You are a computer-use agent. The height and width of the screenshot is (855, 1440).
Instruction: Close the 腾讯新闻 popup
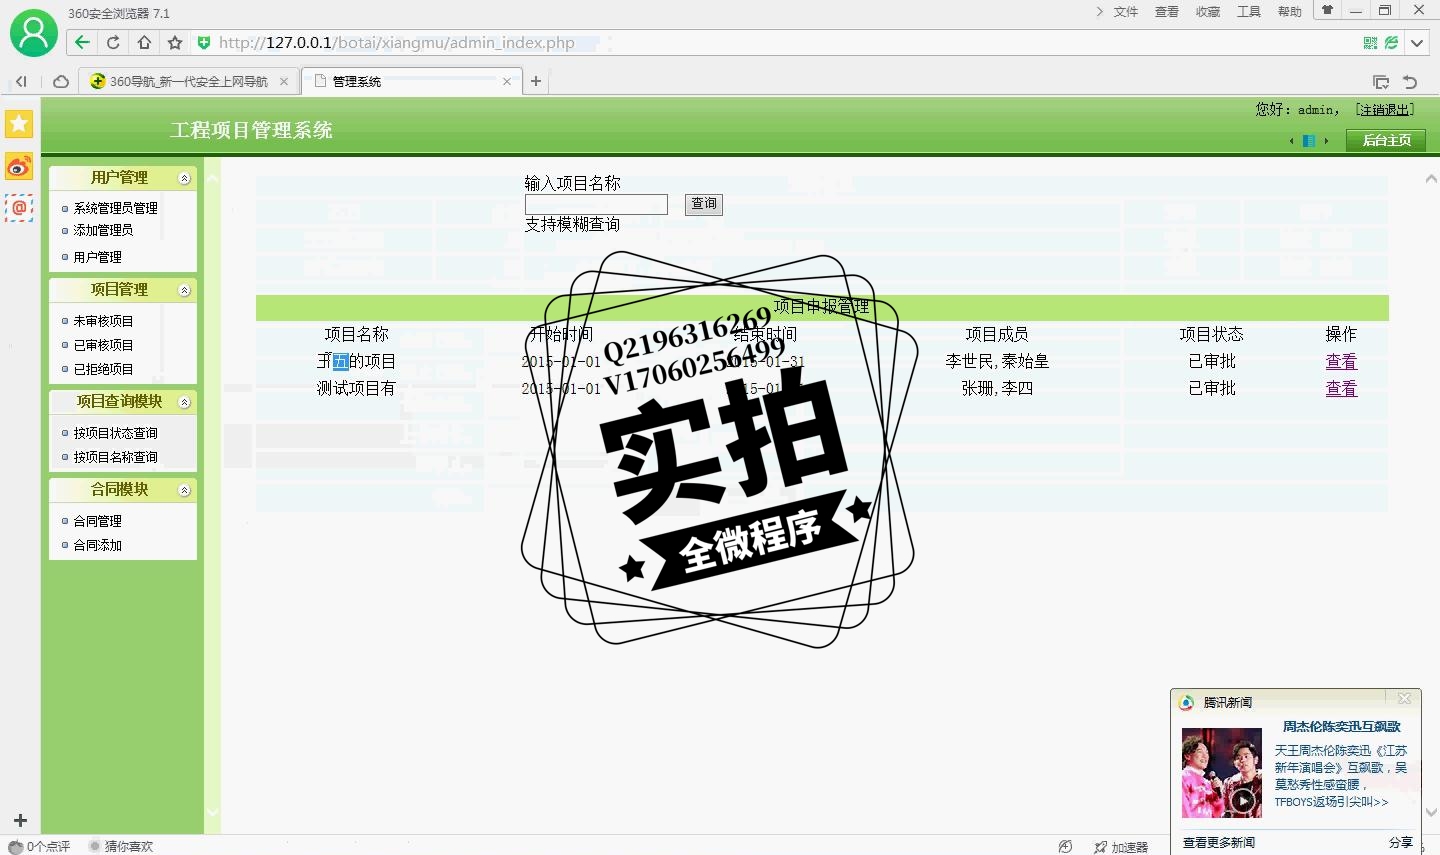[1404, 698]
